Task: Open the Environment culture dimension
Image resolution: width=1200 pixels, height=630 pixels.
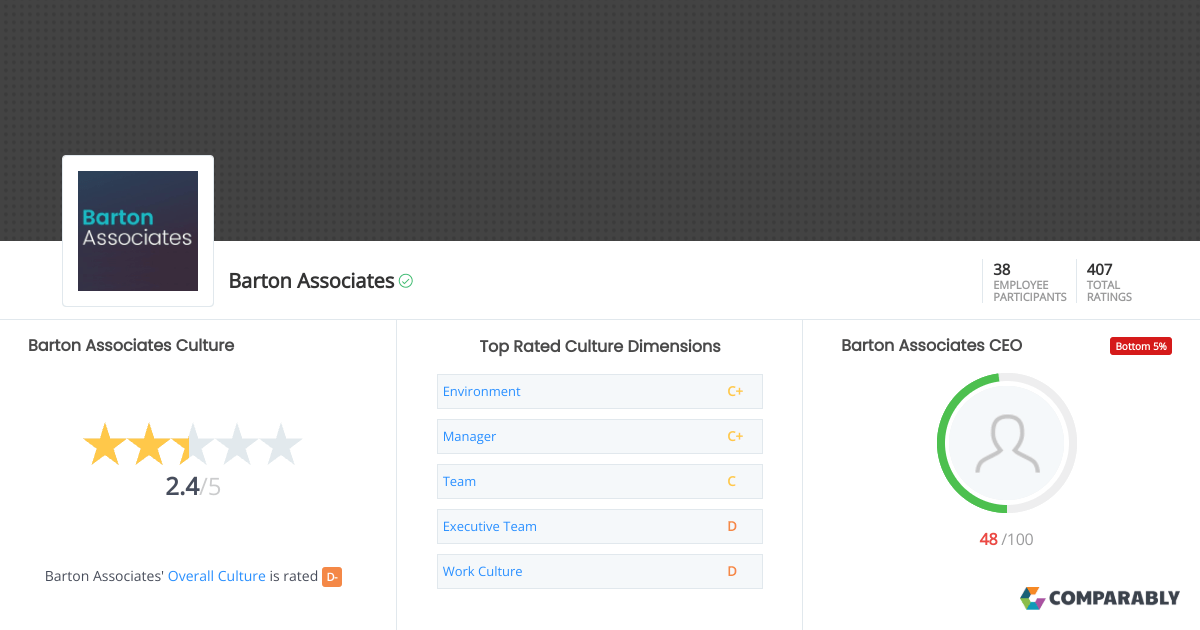Action: (600, 391)
